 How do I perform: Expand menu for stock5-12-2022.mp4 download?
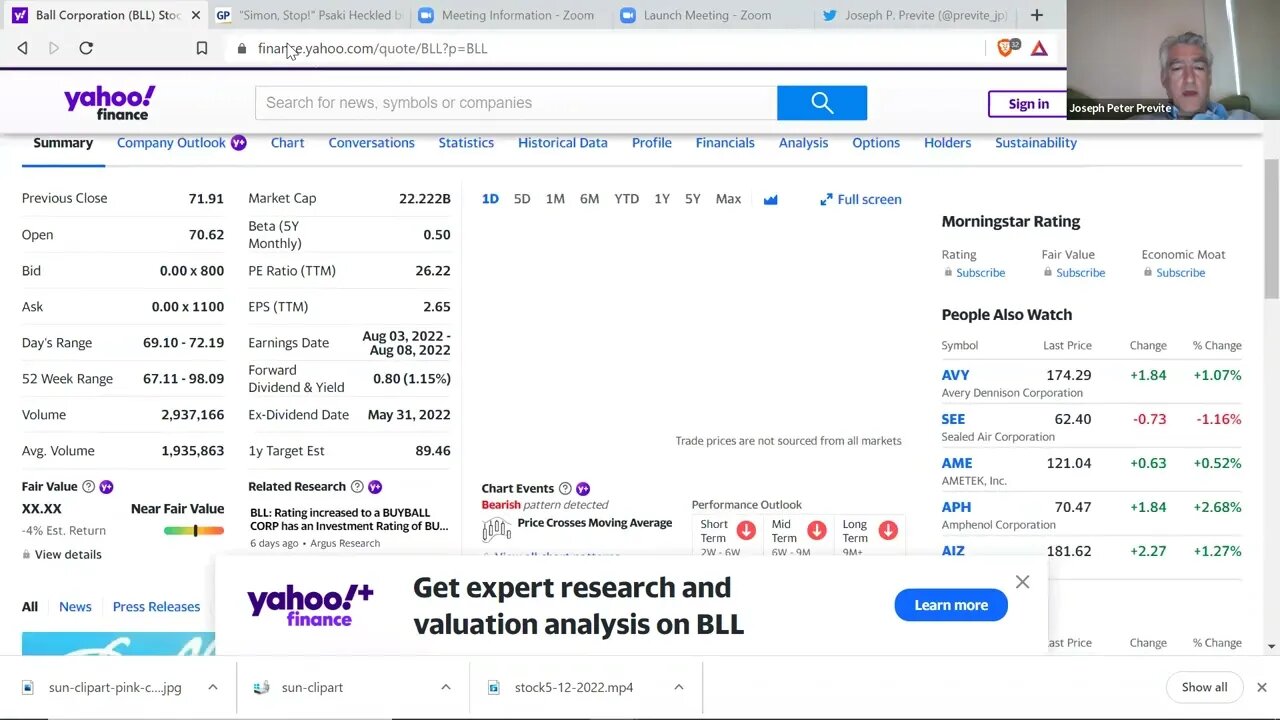tap(679, 687)
